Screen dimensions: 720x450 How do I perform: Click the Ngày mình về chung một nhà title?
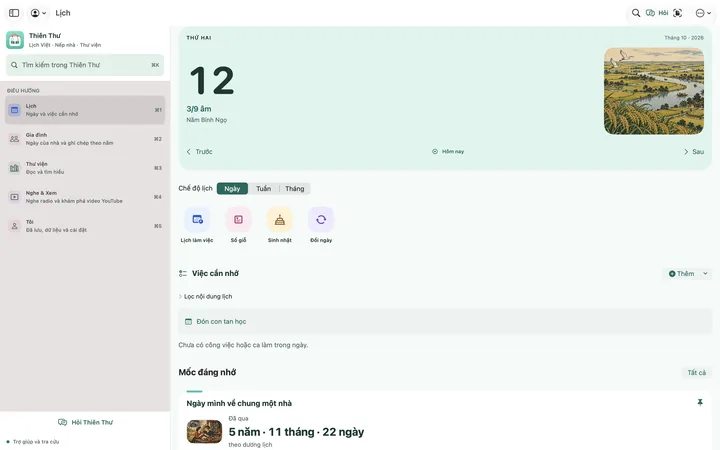pos(239,403)
